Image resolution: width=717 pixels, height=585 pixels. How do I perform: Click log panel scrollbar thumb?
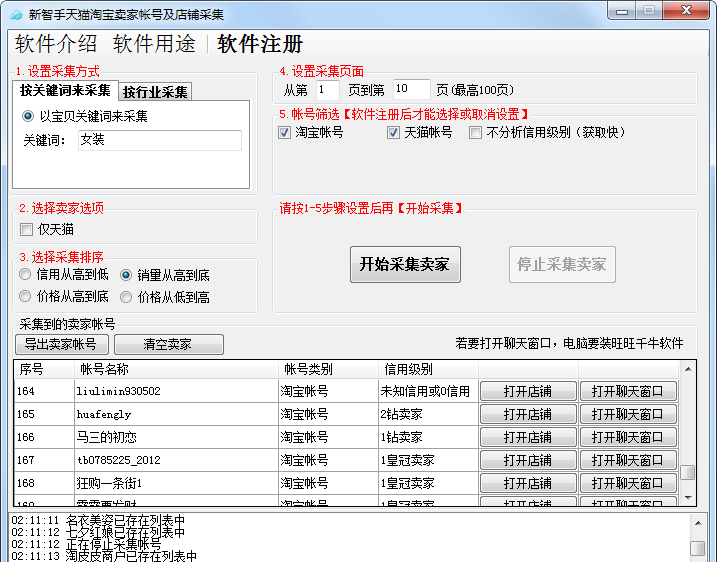(698, 548)
